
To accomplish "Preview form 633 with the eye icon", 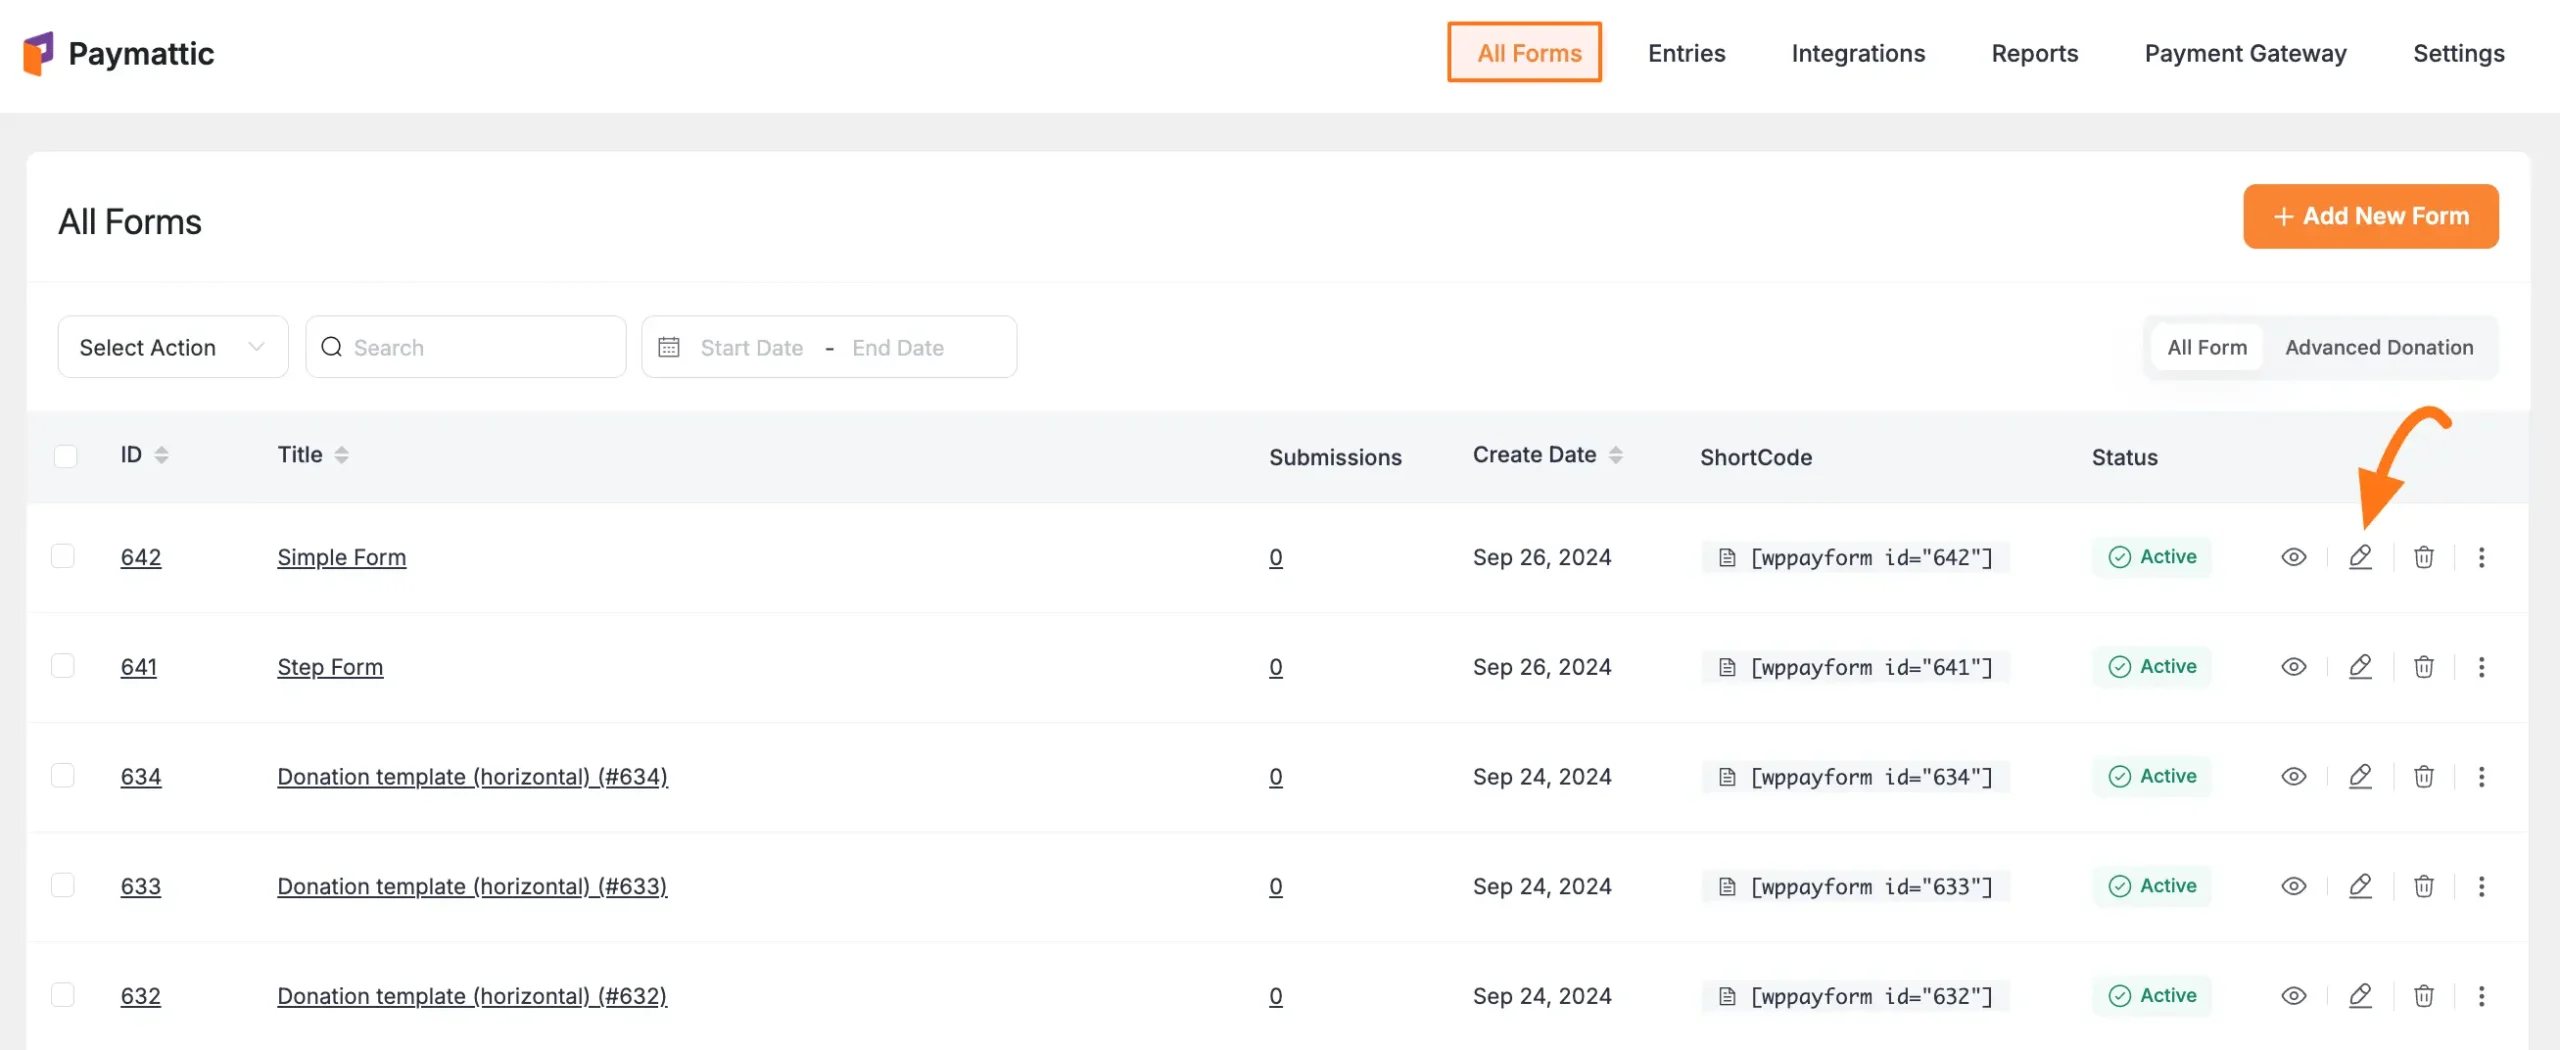I will 2293,886.
